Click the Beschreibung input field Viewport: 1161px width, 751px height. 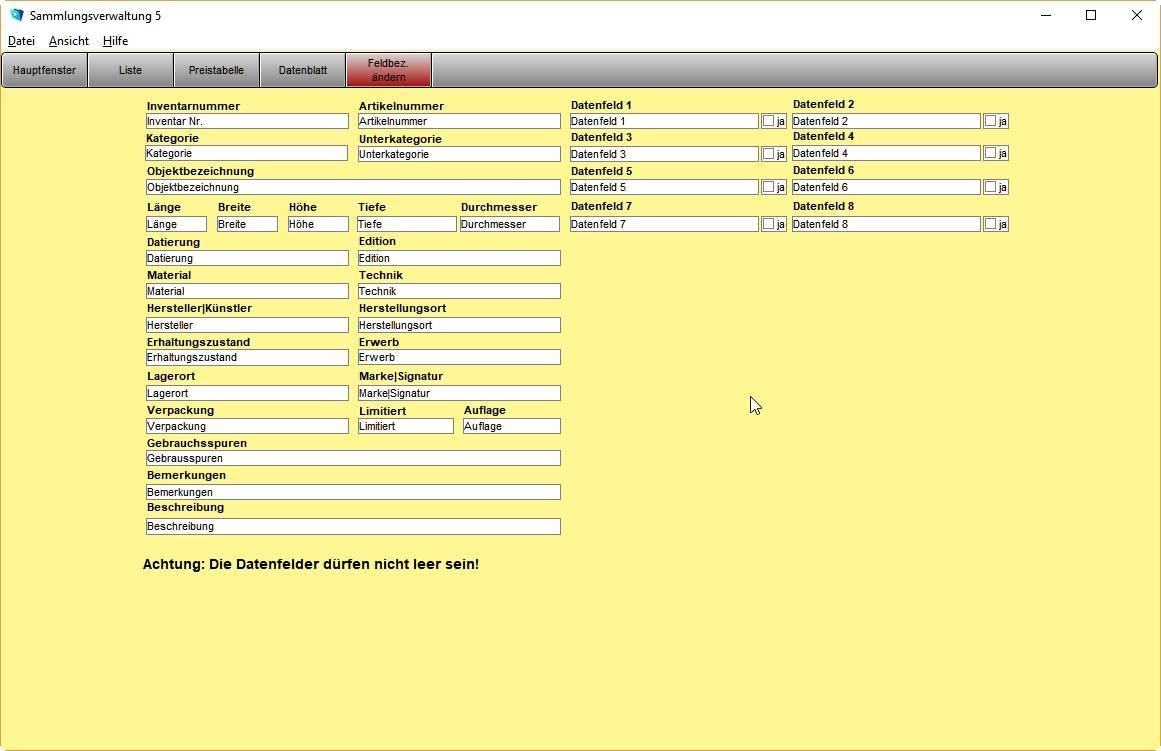coord(353,526)
